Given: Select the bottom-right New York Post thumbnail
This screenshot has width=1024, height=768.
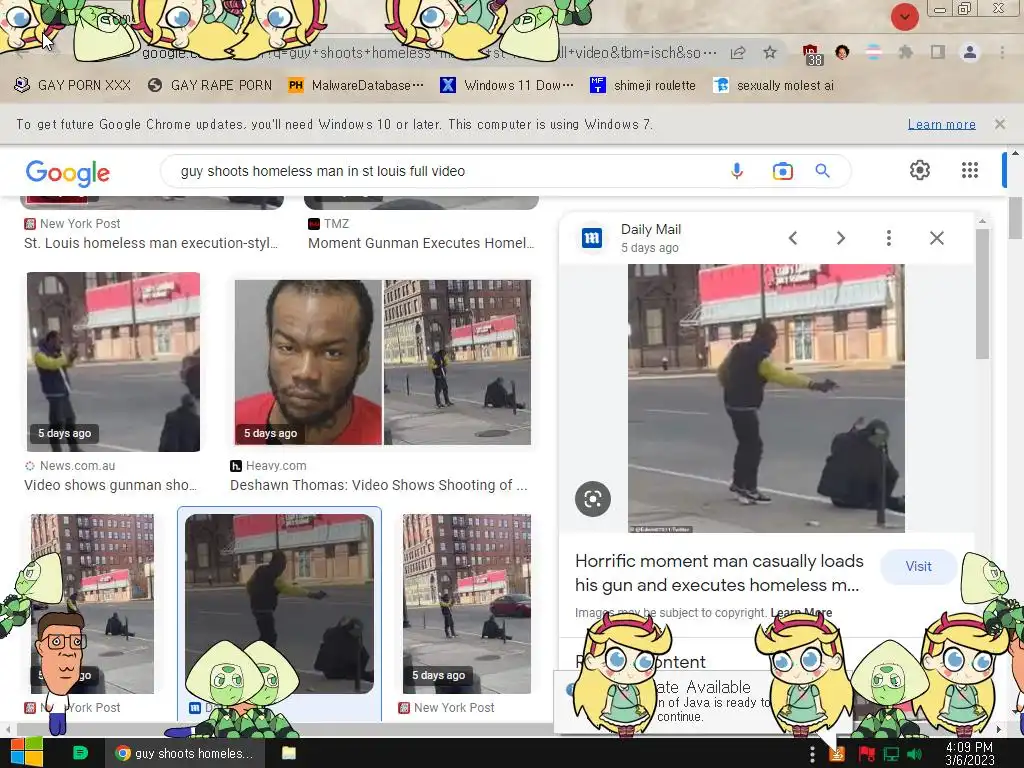Looking at the screenshot, I should click(467, 604).
